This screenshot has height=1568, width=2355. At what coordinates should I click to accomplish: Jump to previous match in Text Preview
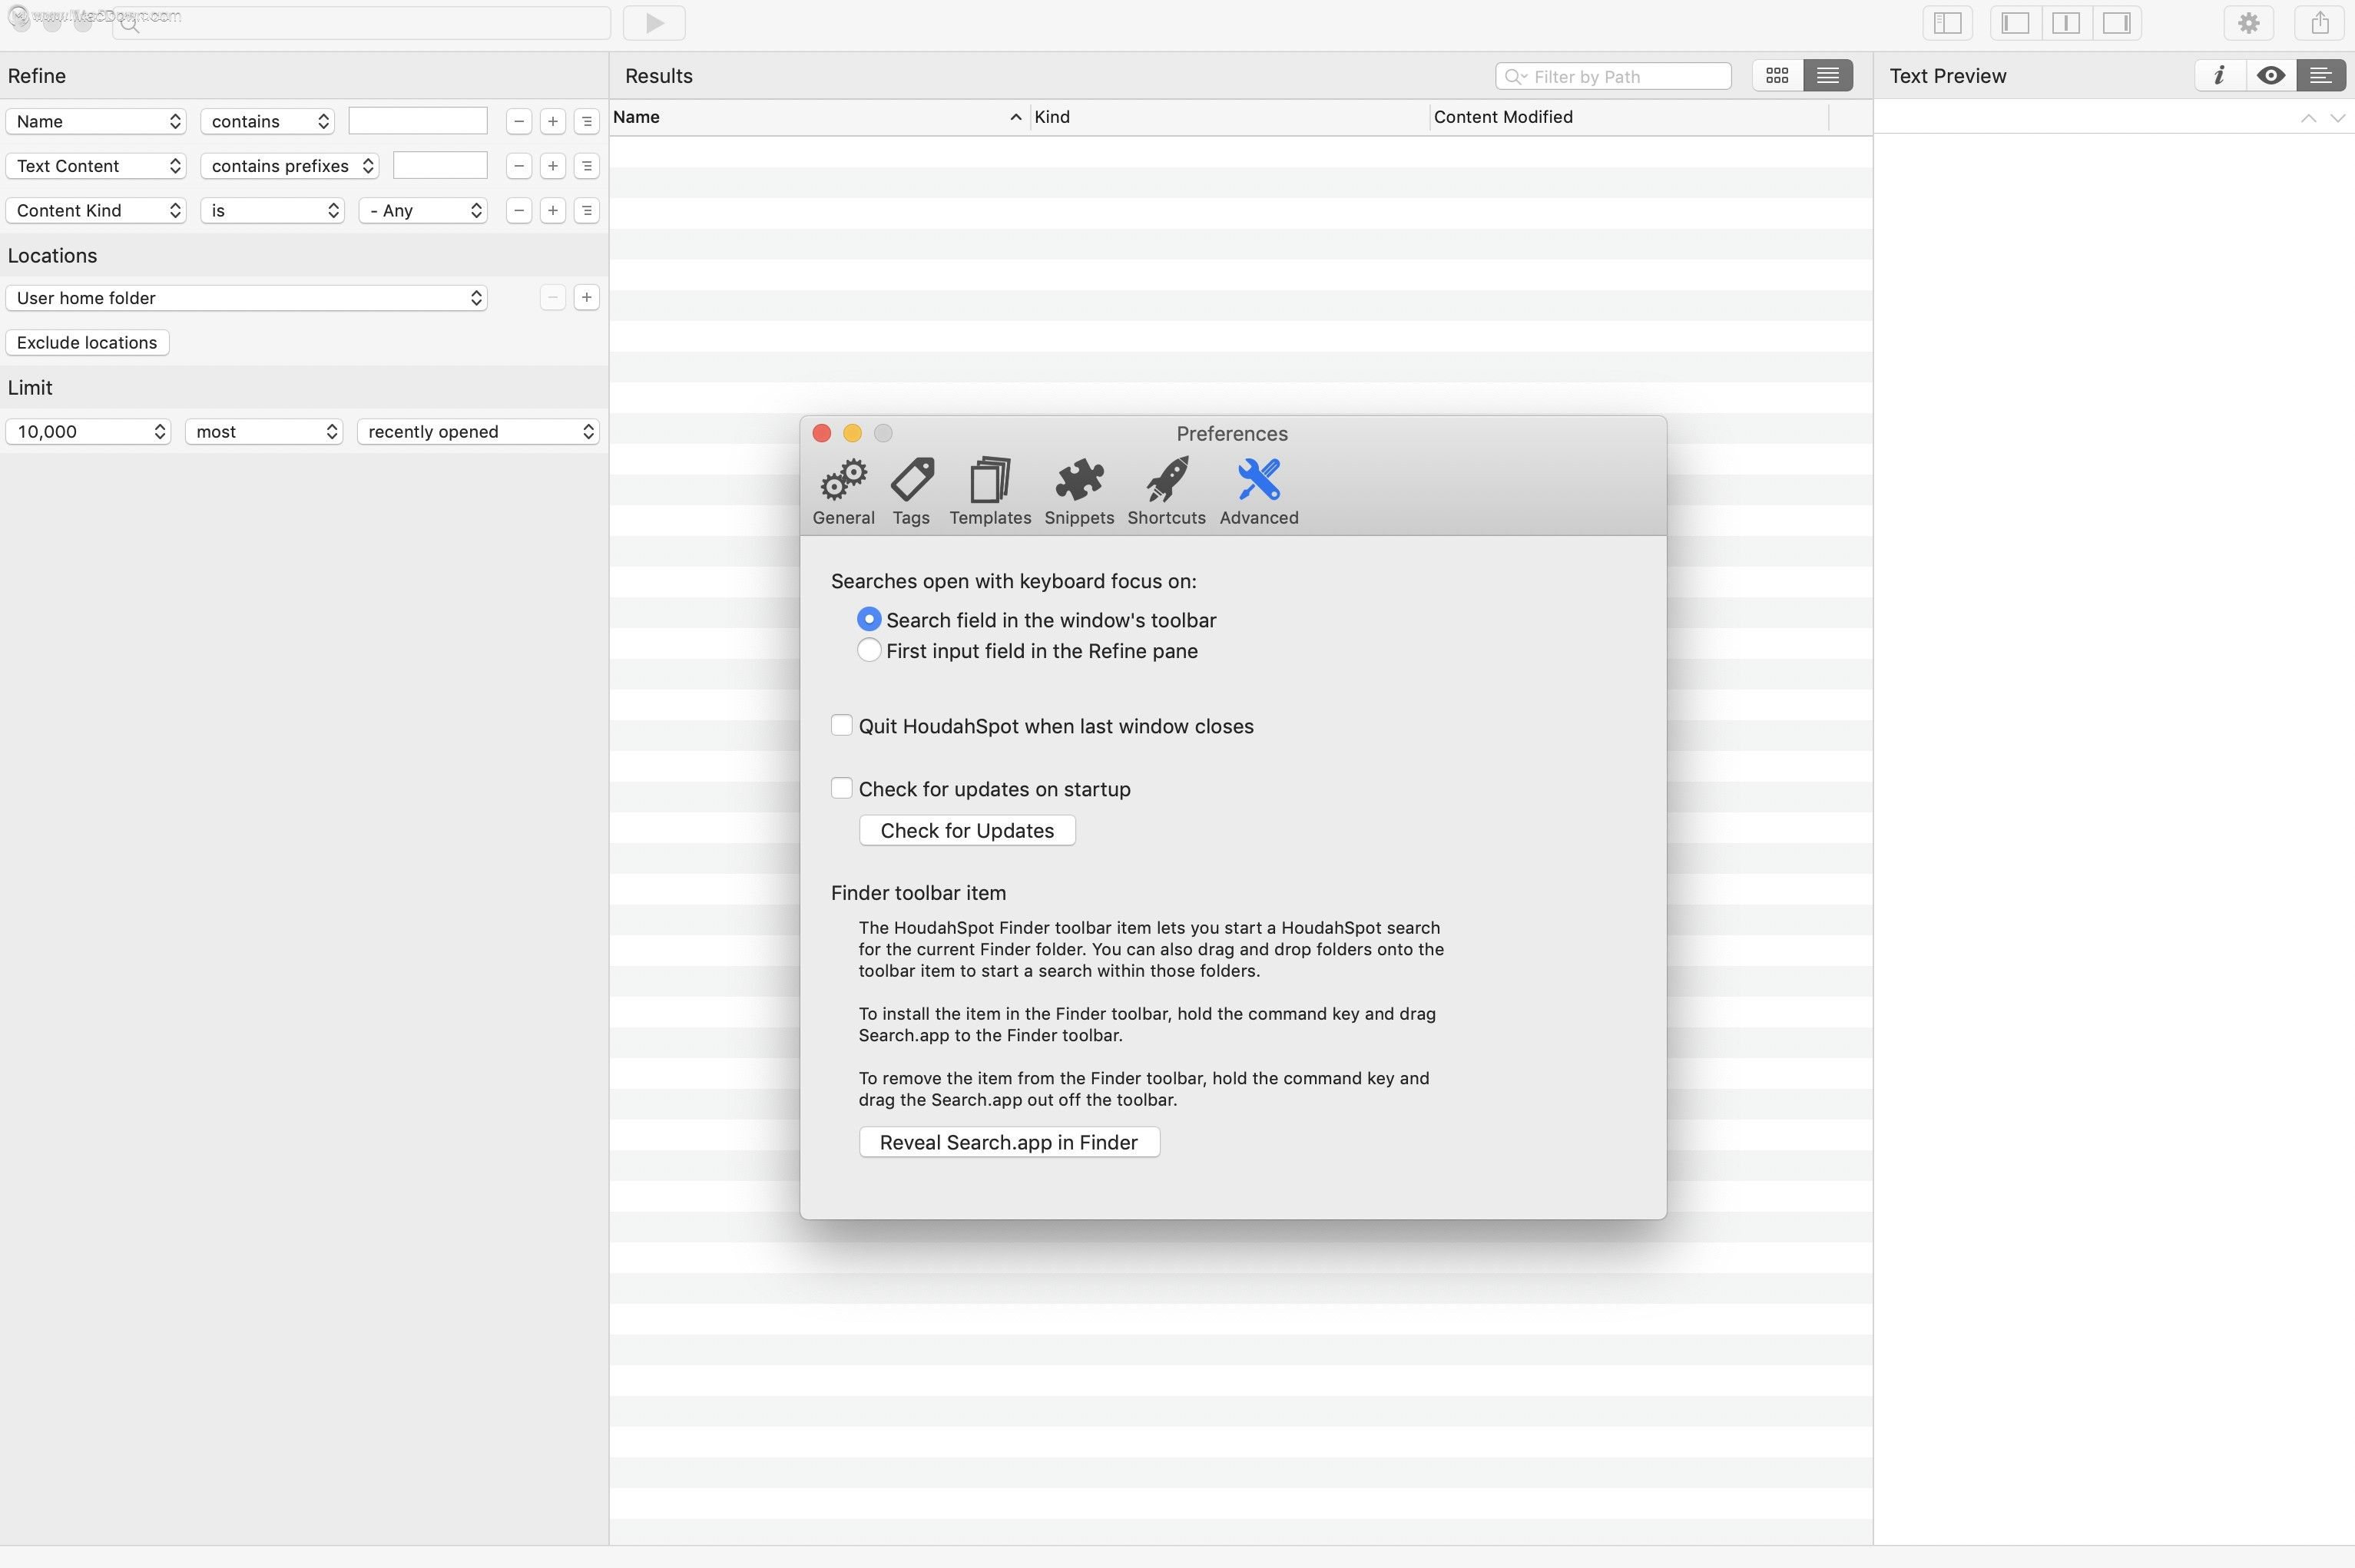2308,118
